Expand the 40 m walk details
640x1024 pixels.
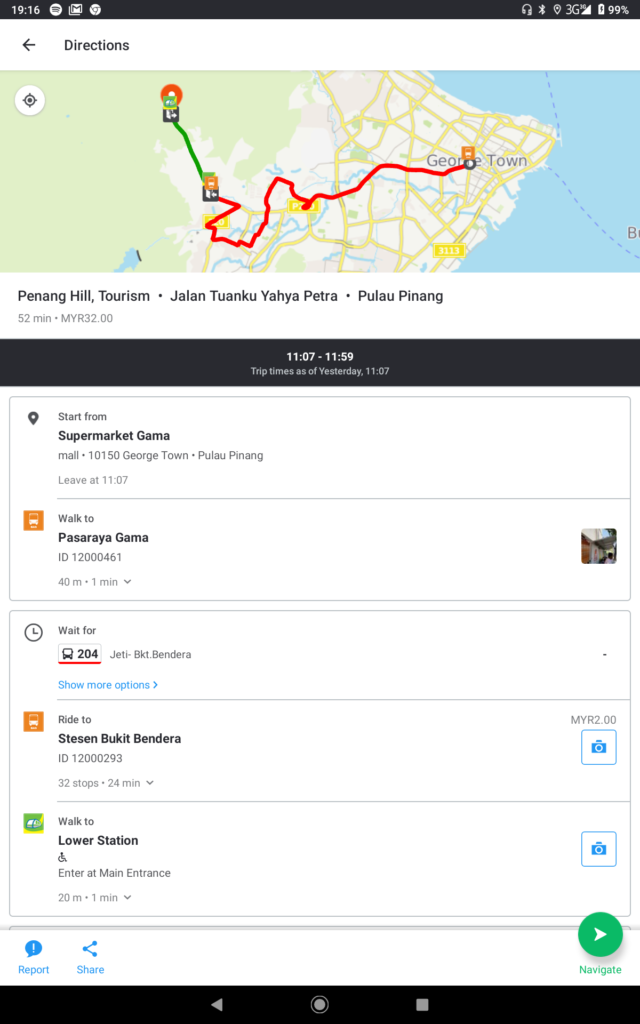pos(95,582)
